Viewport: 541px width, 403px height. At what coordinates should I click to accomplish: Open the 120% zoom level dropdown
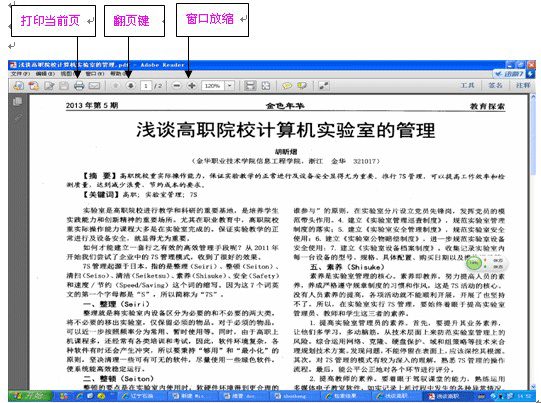(230, 86)
